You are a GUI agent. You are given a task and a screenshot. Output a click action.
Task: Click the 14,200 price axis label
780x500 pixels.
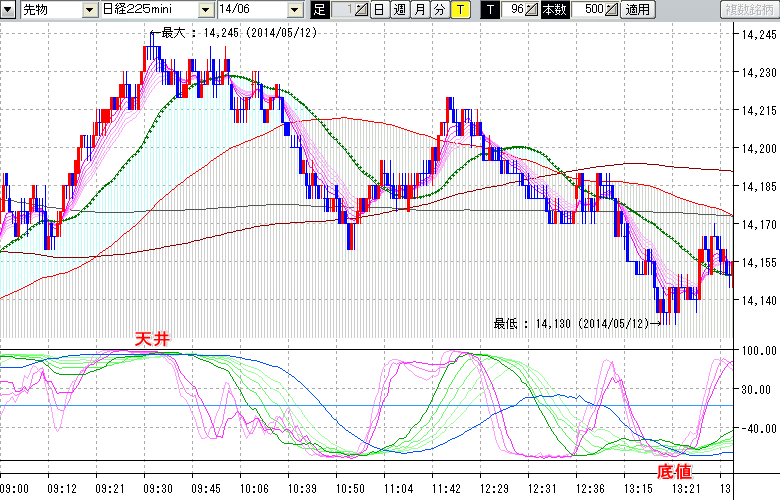coord(755,148)
